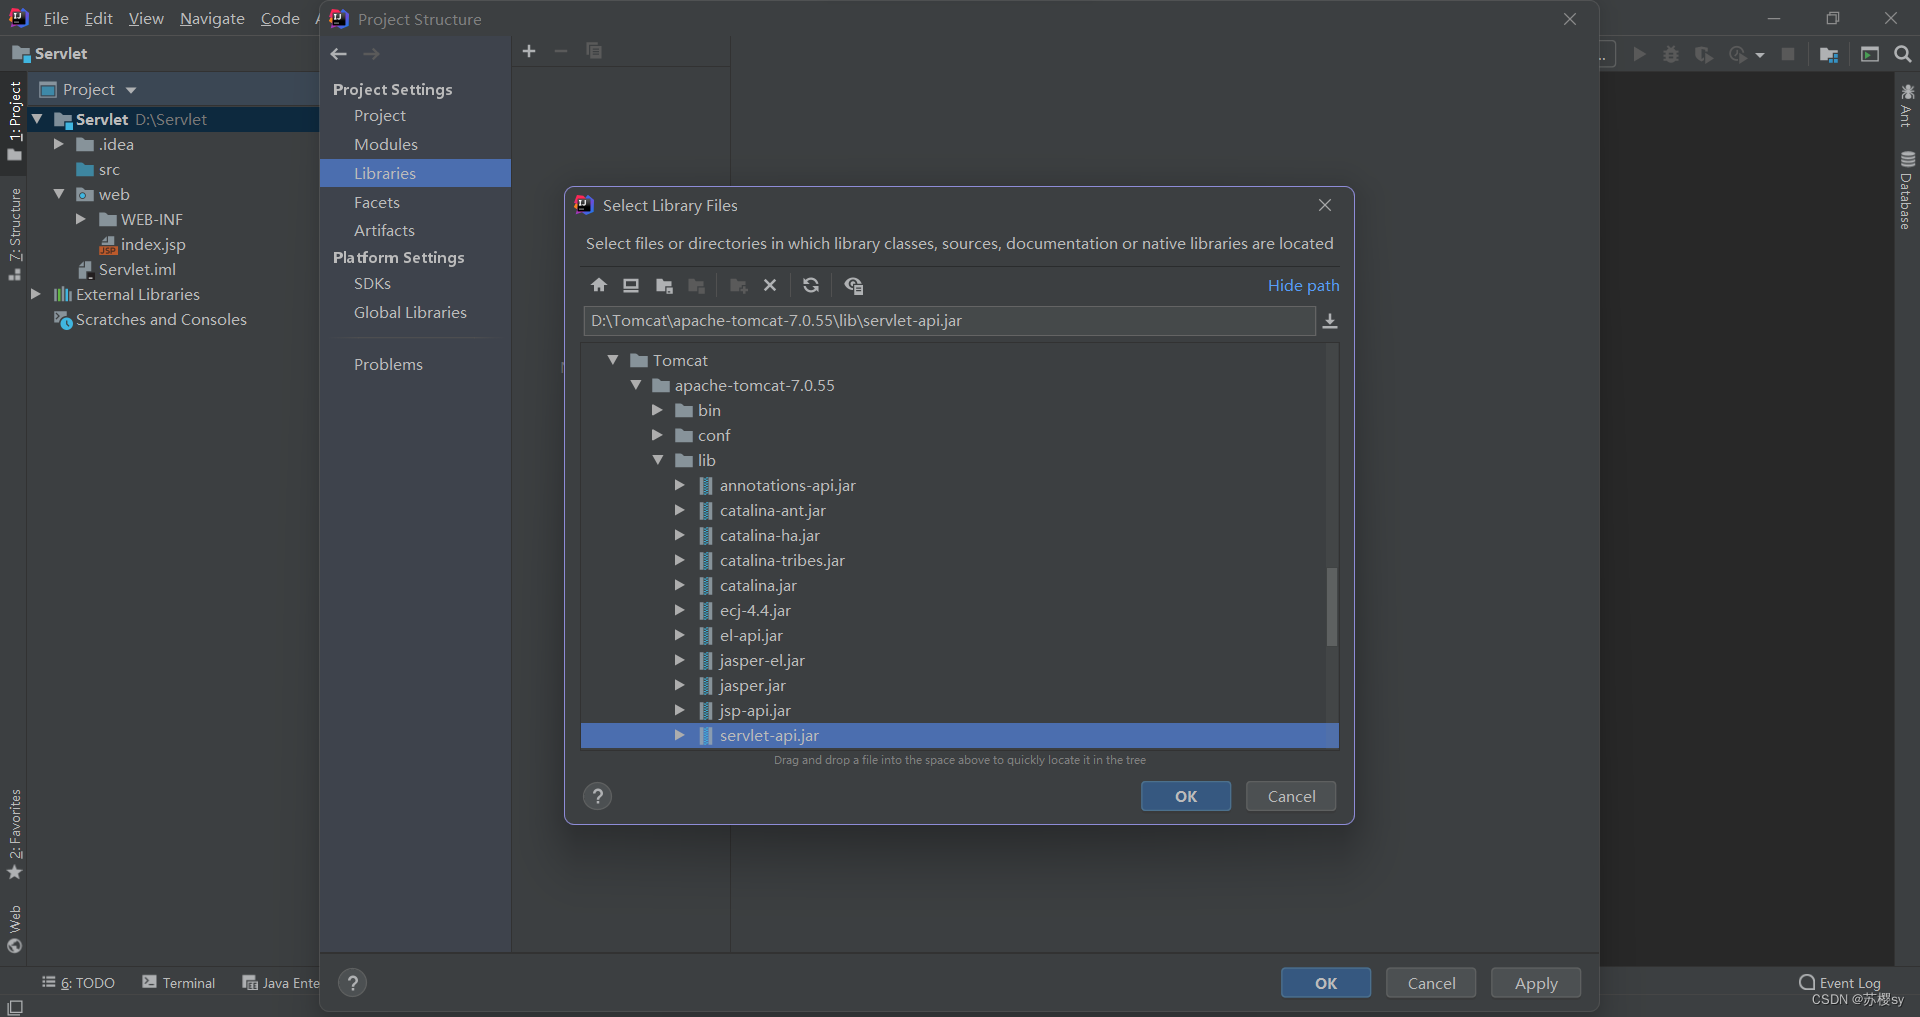Image resolution: width=1920 pixels, height=1017 pixels.
Task: Open the View menu
Action: (146, 19)
